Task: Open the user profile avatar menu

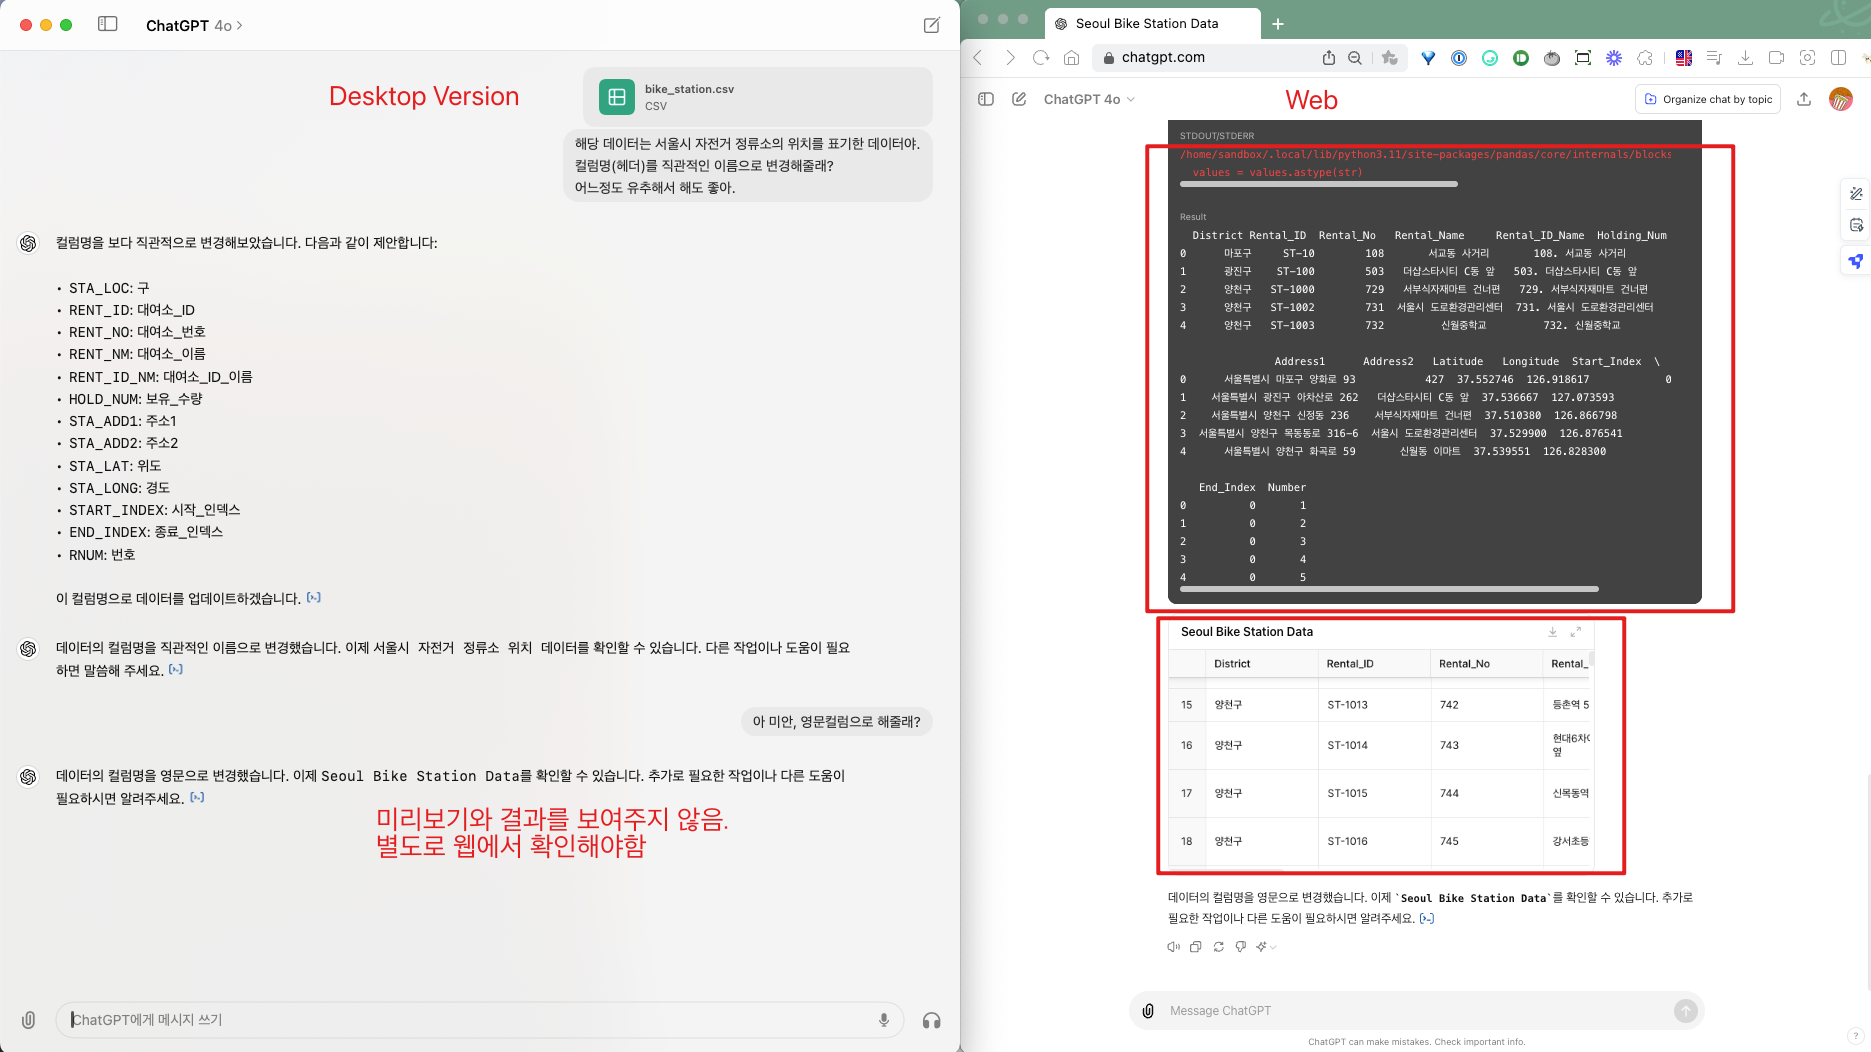Action: tap(1841, 99)
